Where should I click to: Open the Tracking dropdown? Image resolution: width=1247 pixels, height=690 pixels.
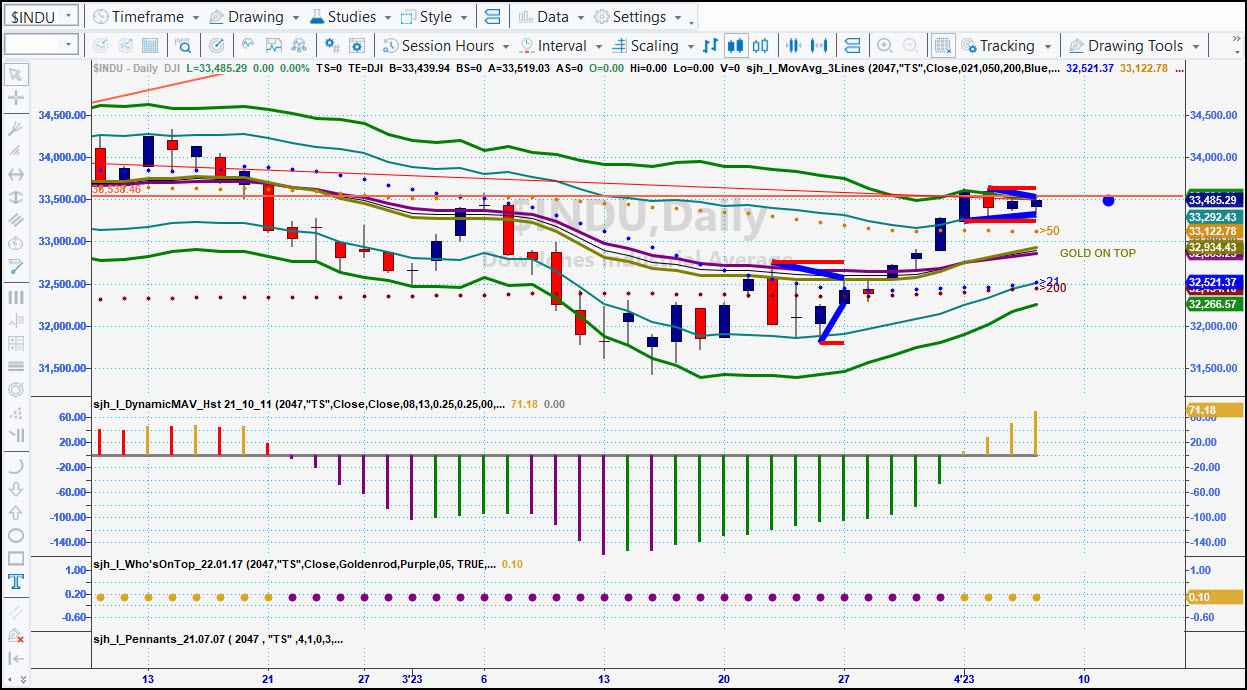pos(1007,46)
